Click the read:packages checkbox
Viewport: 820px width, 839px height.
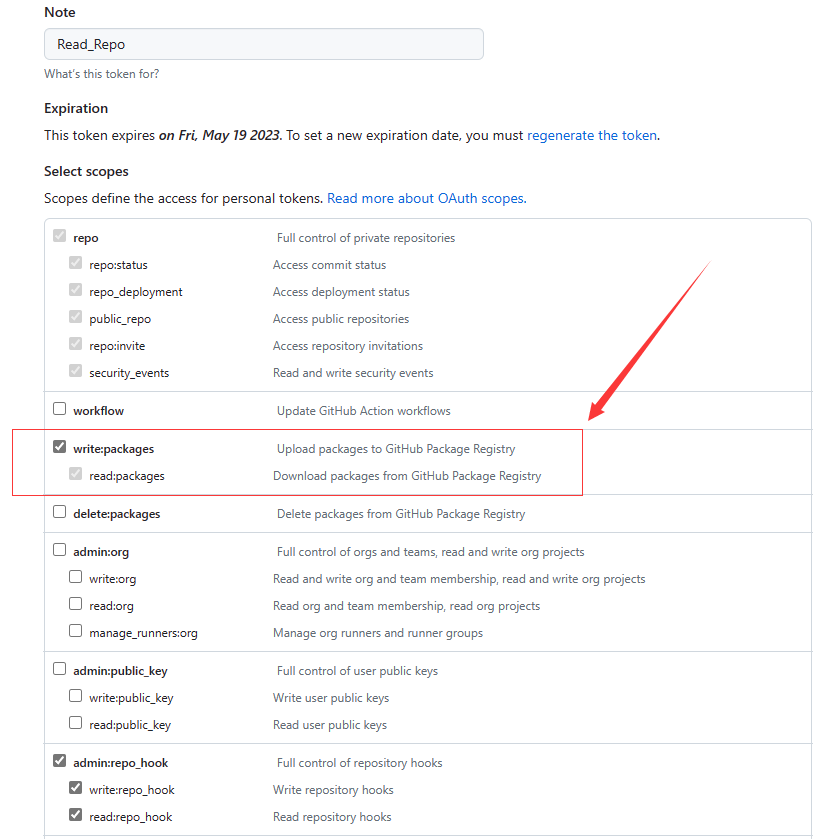tap(75, 474)
